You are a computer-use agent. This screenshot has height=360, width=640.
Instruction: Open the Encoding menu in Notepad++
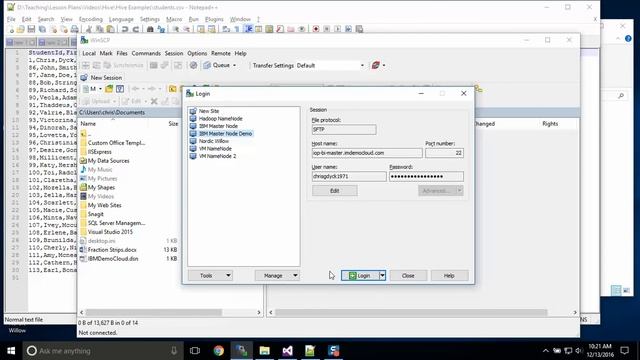pos(91,19)
